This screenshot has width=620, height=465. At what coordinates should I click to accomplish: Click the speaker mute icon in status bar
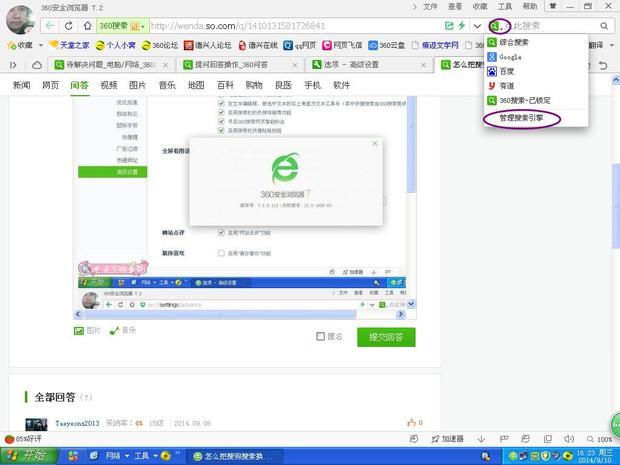569,439
